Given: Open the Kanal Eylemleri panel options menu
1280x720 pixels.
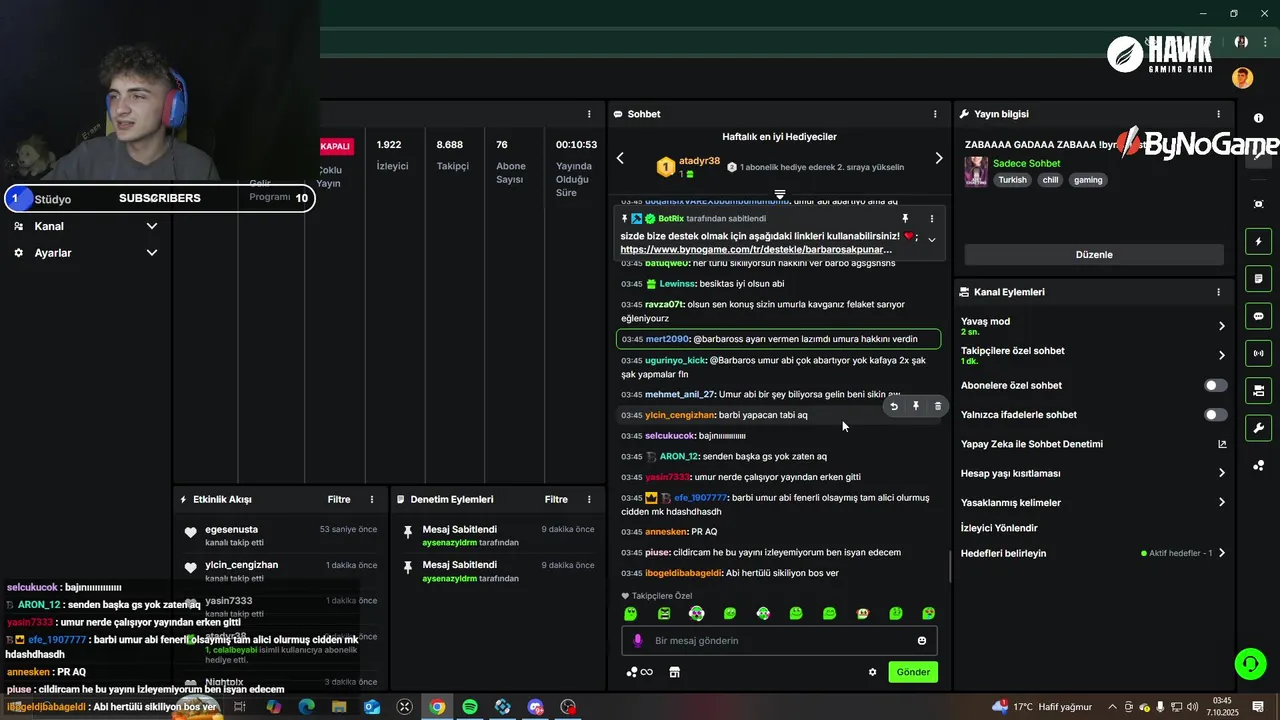Looking at the screenshot, I should tap(1218, 292).
